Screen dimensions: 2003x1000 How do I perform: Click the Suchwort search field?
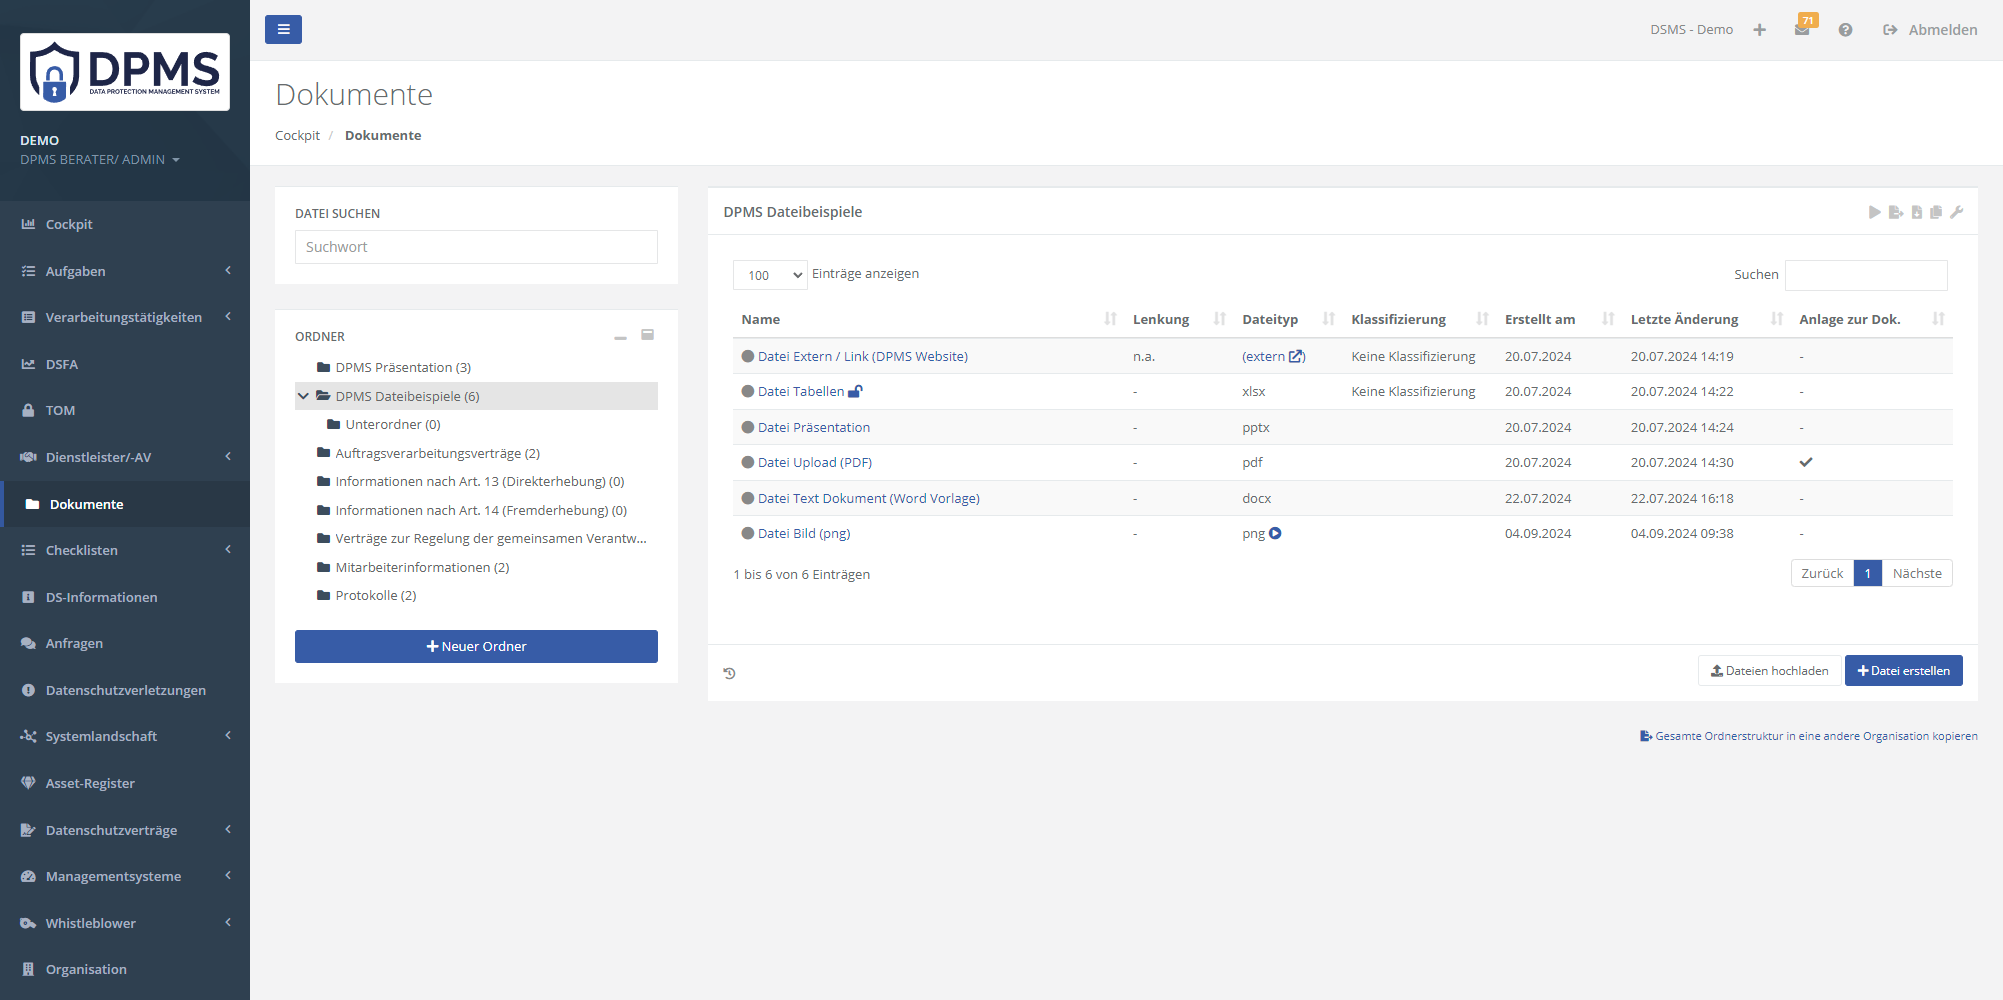tap(476, 247)
